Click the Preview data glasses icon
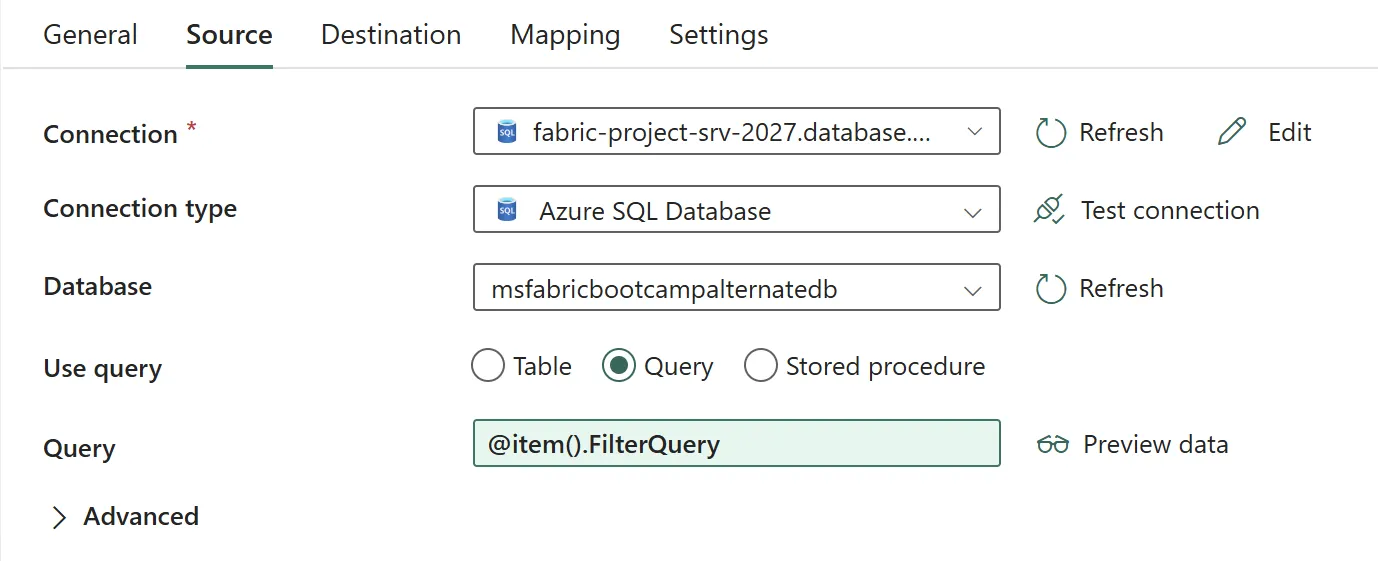This screenshot has height=561, width=1378. coord(1053,445)
